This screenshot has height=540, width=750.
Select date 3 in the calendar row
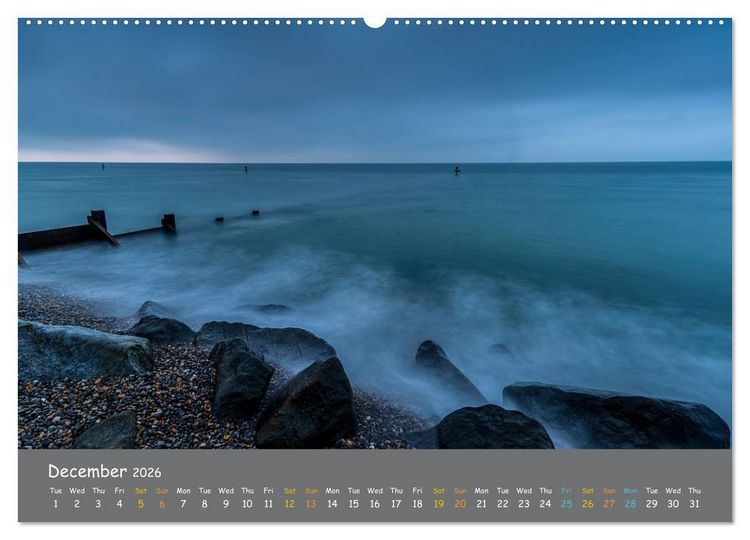tap(98, 504)
